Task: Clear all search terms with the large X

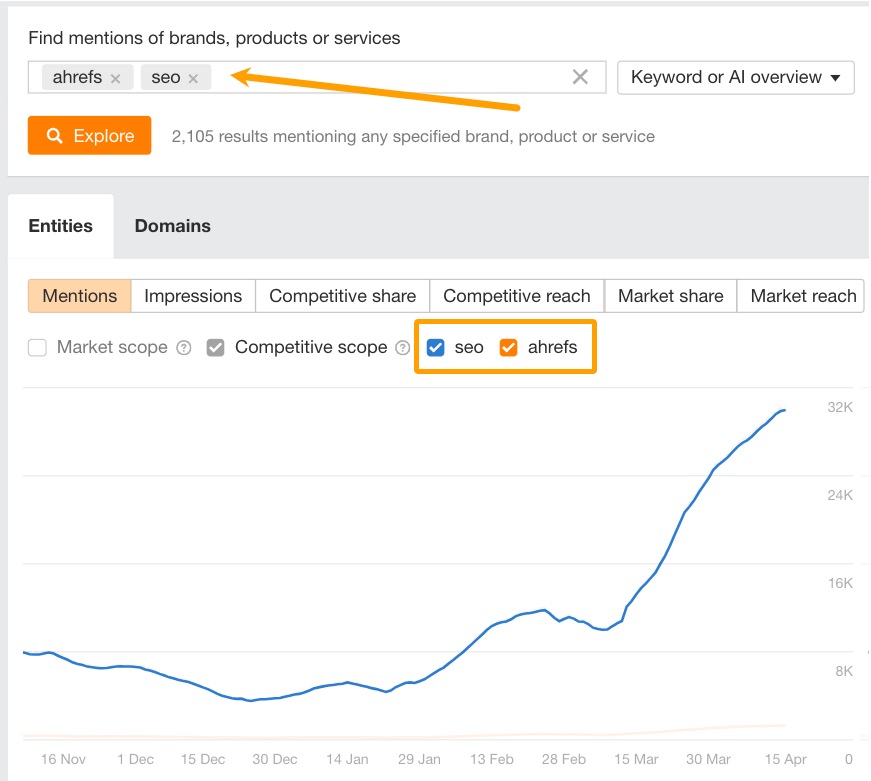Action: (x=580, y=76)
